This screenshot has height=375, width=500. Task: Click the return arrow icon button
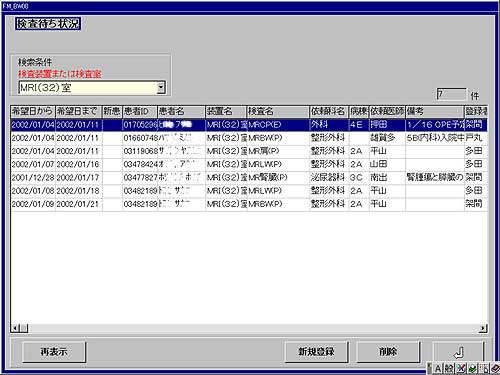tap(459, 352)
